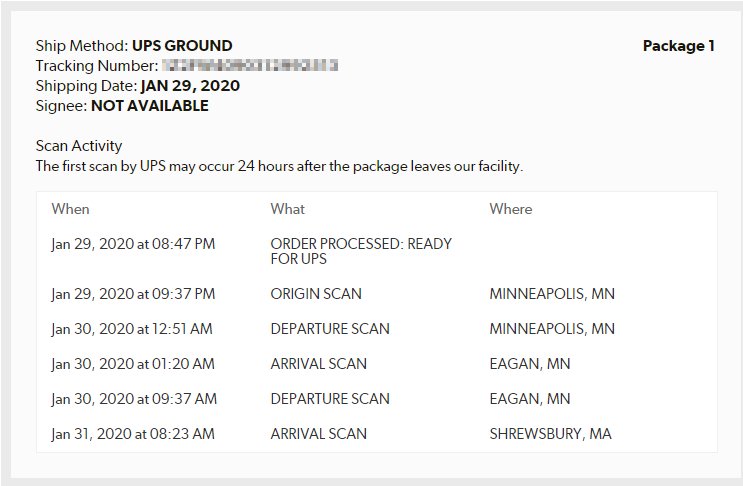This screenshot has height=486, width=743.
Task: Click the shipping date JAN 29, 2020
Action: point(190,85)
